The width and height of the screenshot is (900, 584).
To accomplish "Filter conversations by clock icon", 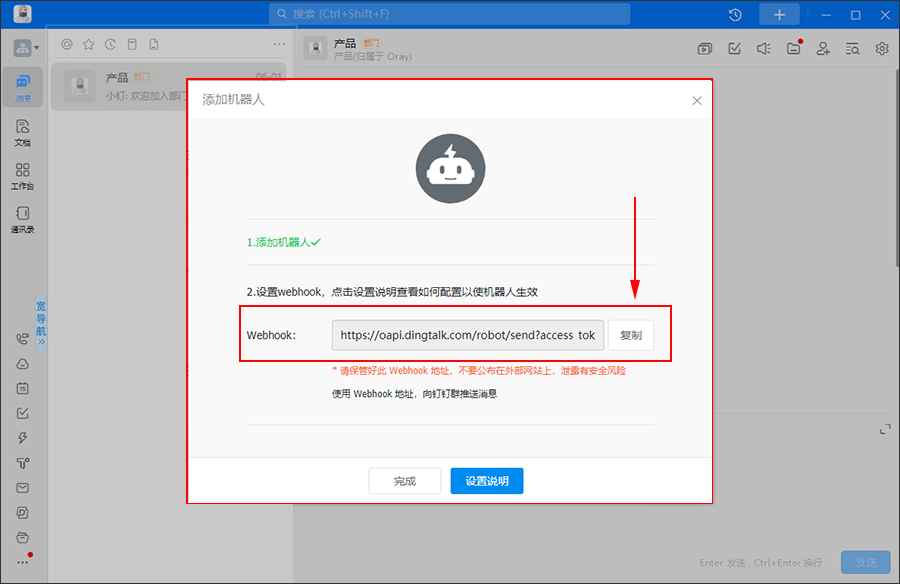I will click(x=110, y=44).
